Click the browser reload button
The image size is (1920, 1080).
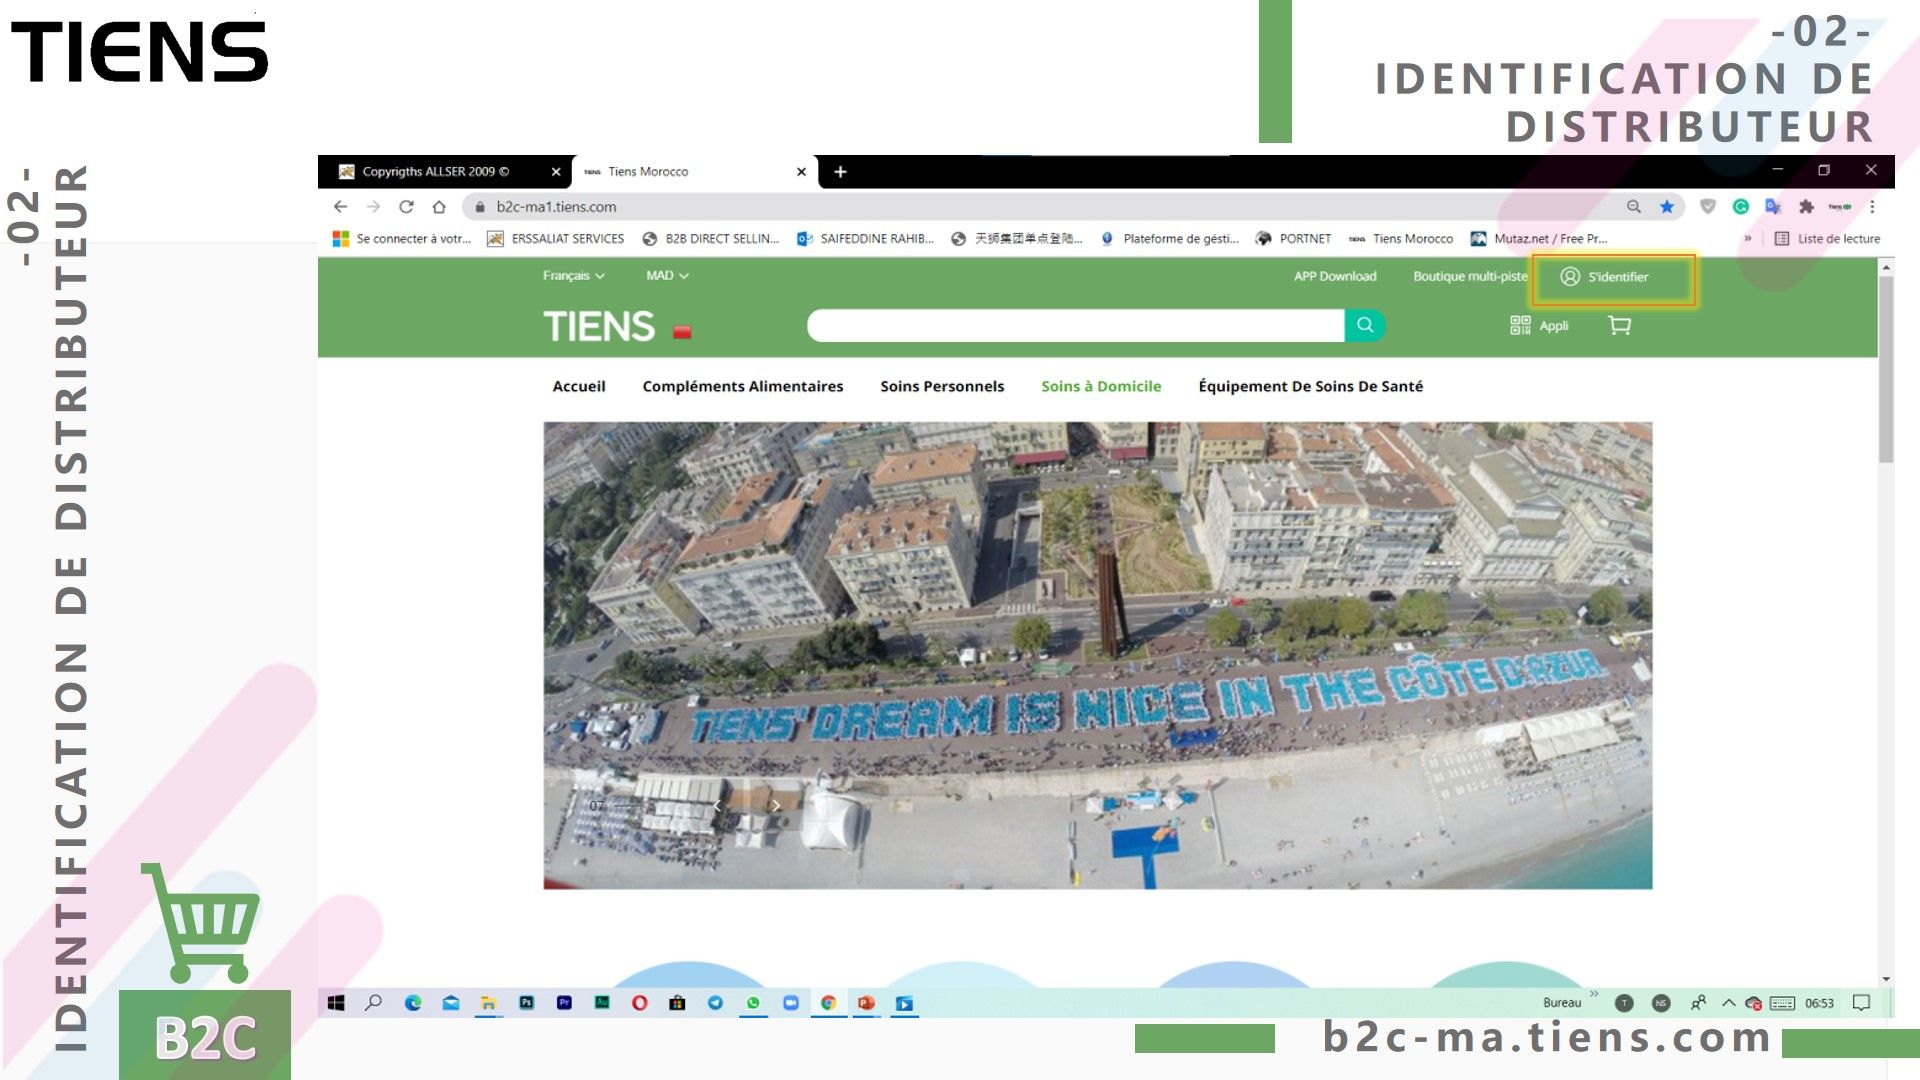(406, 207)
